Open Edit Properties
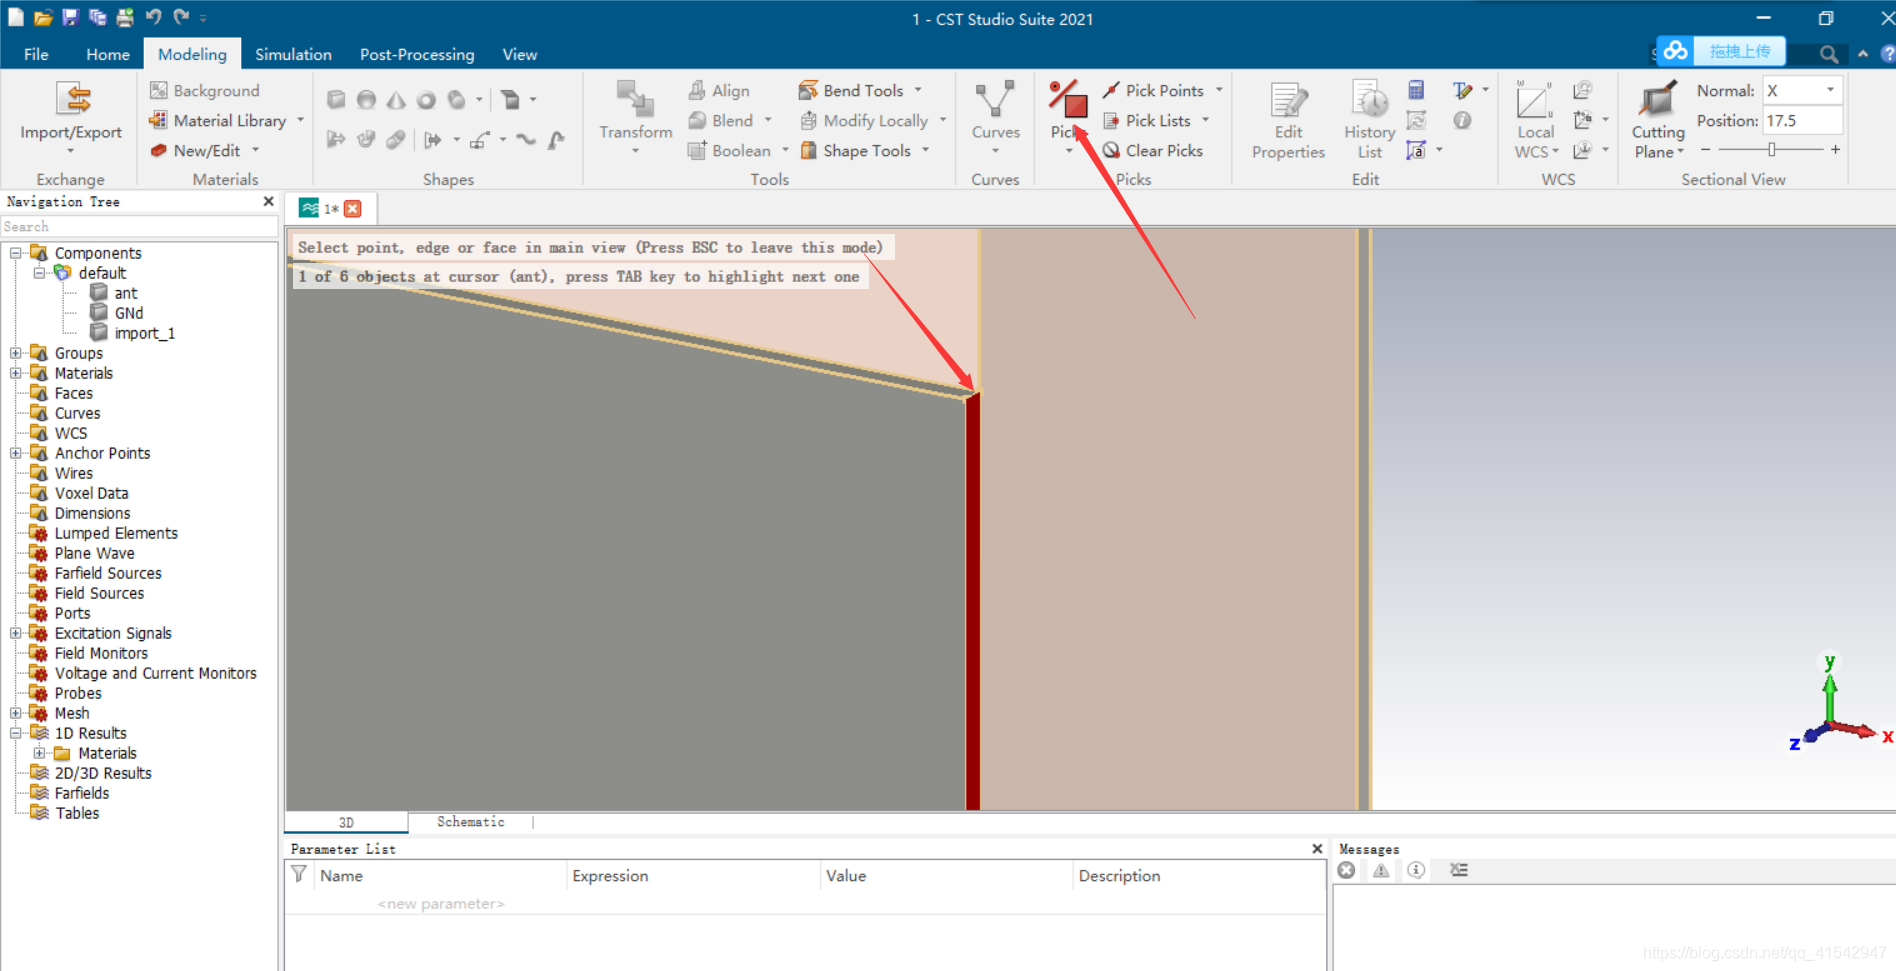Viewport: 1896px width, 971px height. 1288,120
